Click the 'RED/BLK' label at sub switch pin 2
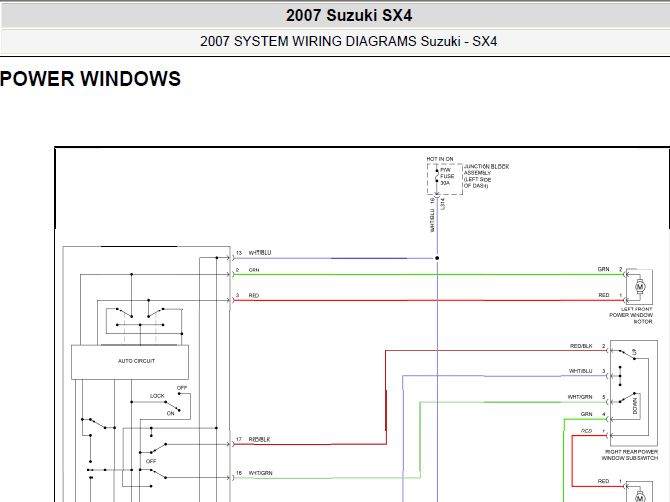 coord(581,346)
